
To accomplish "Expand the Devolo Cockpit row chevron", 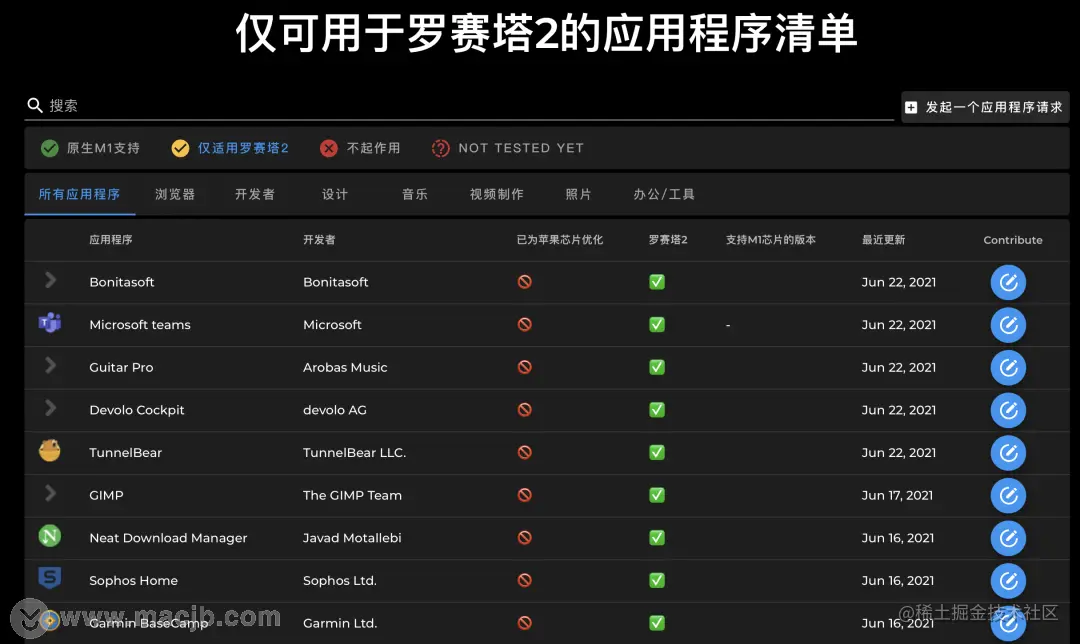I will click(50, 408).
